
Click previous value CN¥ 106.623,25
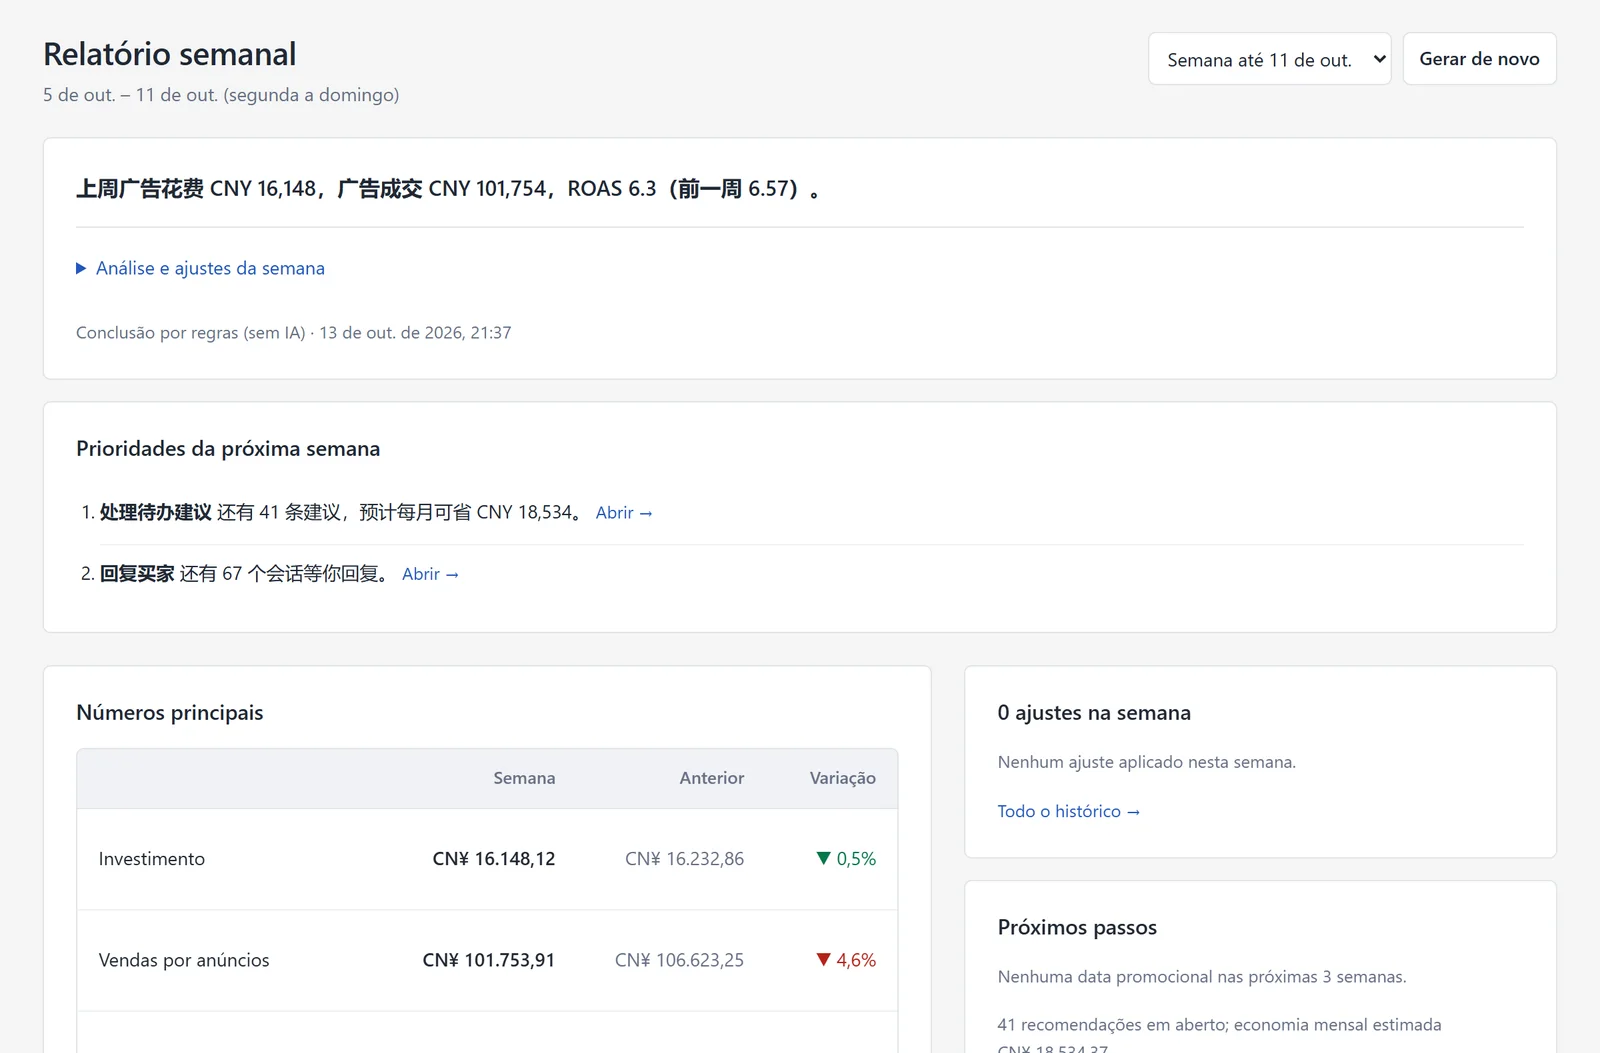[x=680, y=960]
